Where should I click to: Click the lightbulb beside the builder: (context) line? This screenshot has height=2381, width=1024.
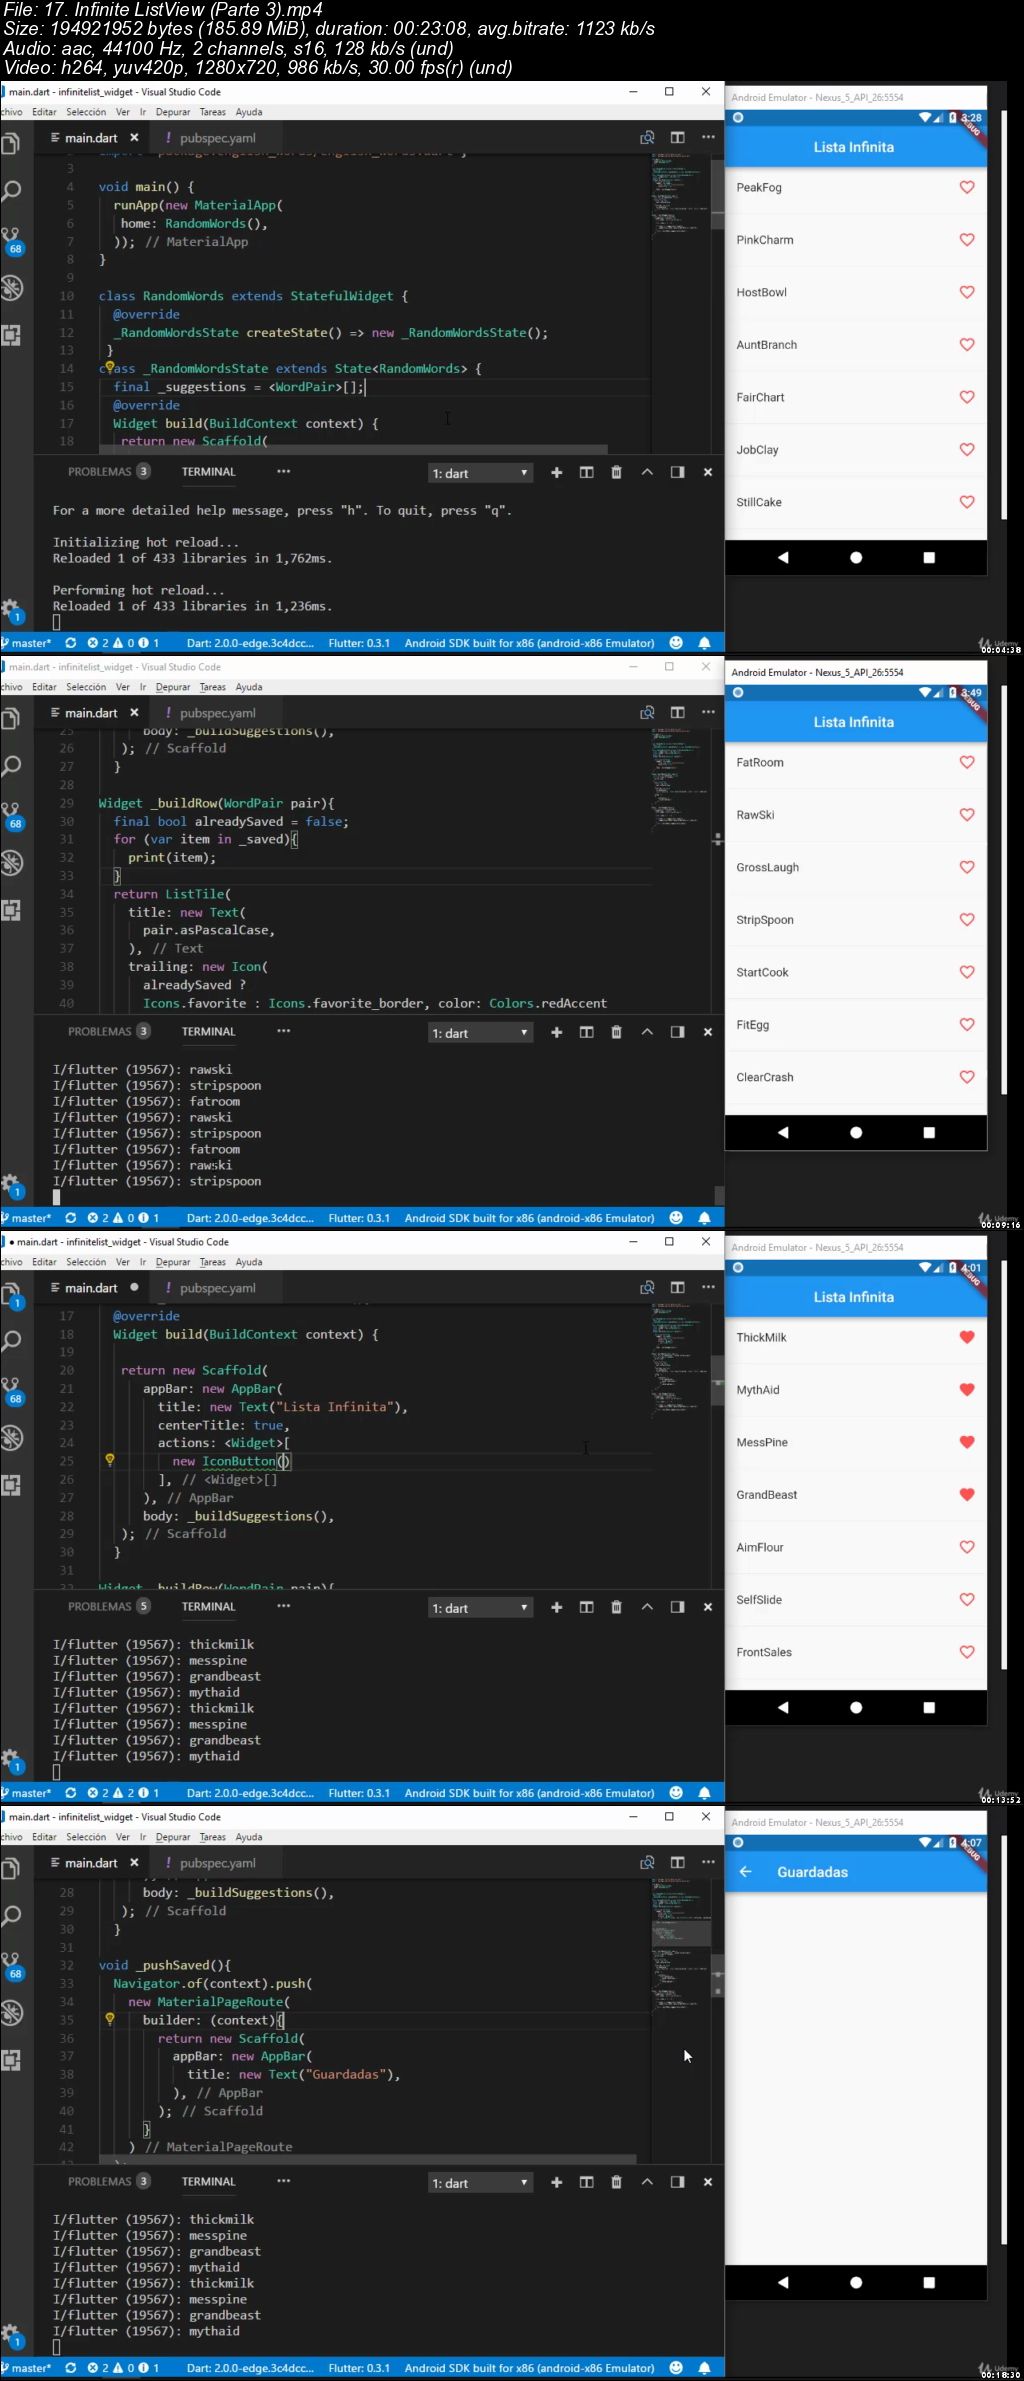[110, 2020]
